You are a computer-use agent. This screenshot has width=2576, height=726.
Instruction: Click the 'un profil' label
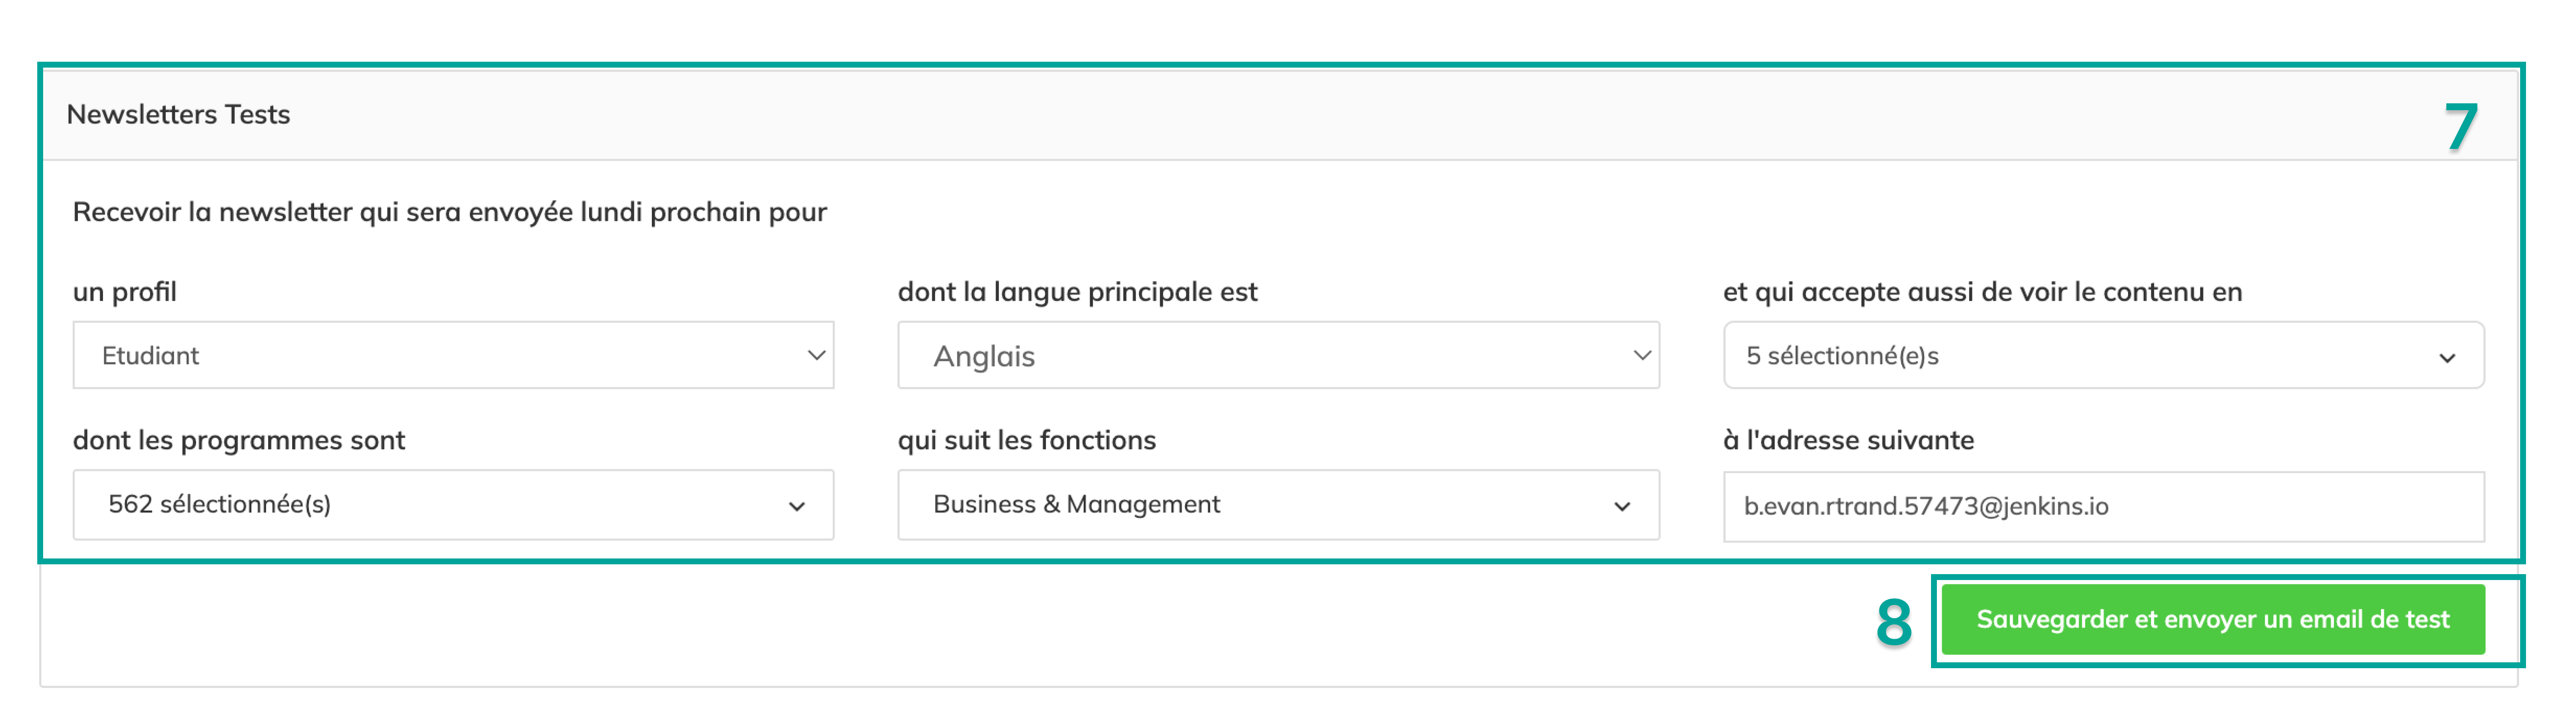tap(125, 292)
